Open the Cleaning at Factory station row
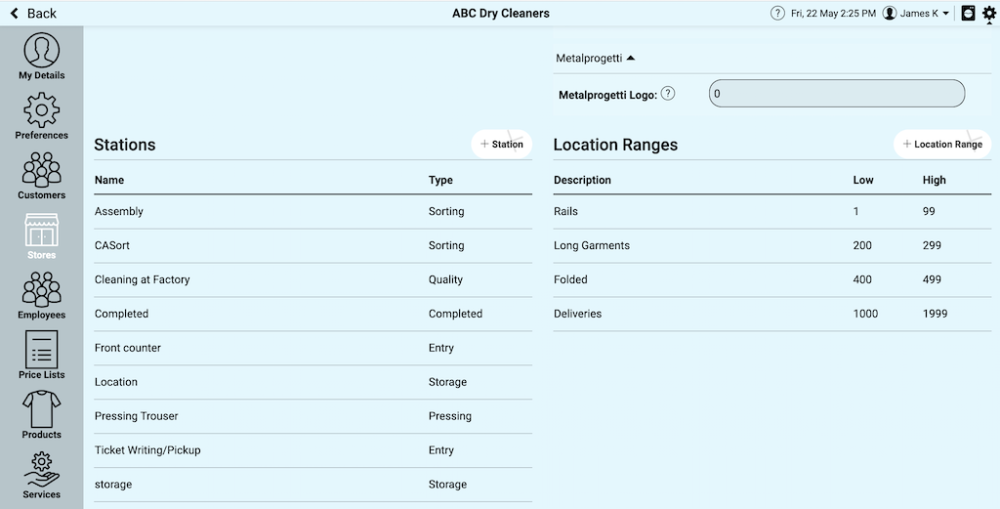This screenshot has width=1000, height=509. [312, 280]
